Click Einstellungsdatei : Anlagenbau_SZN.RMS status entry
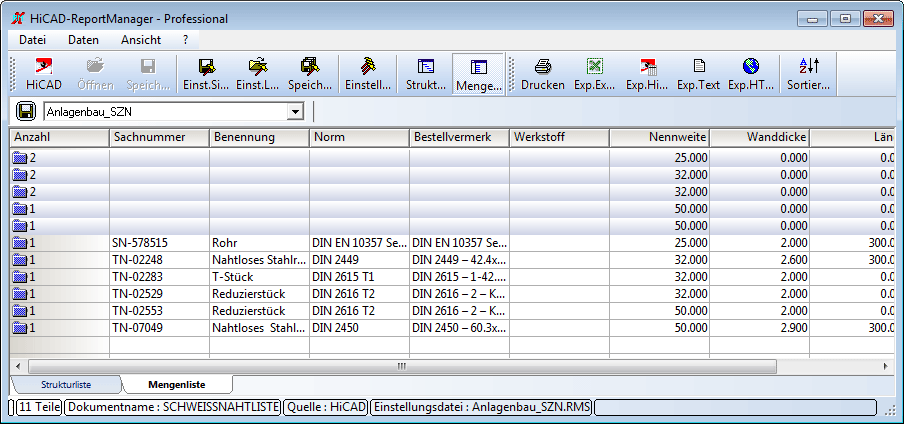This screenshot has width=904, height=424. click(x=481, y=407)
